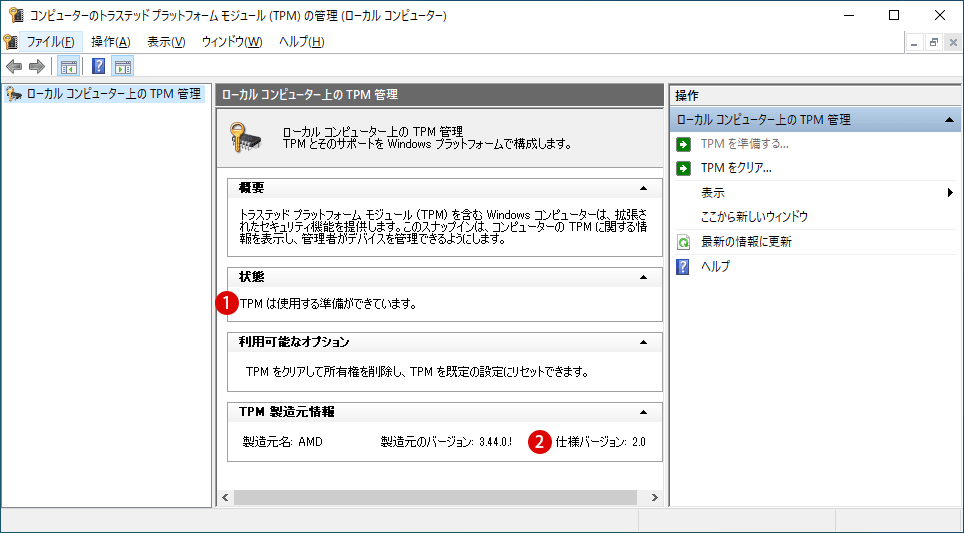Collapse the 利用可能なオプション section

[x=643, y=342]
